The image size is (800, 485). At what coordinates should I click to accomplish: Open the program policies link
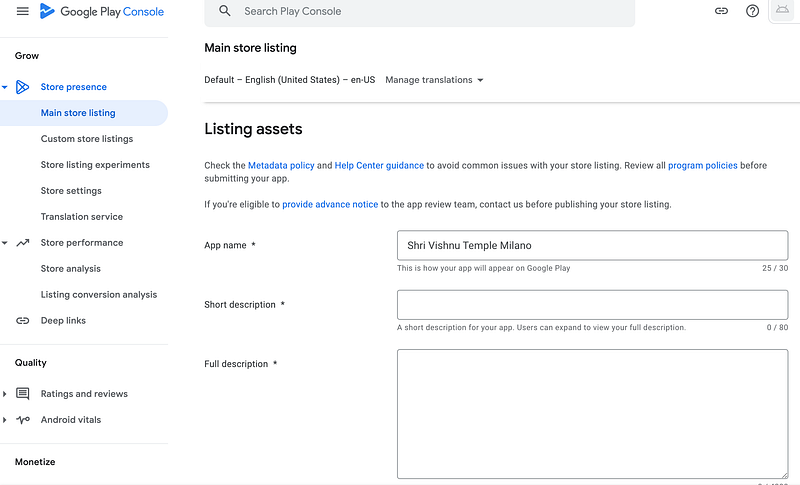pyautogui.click(x=703, y=165)
